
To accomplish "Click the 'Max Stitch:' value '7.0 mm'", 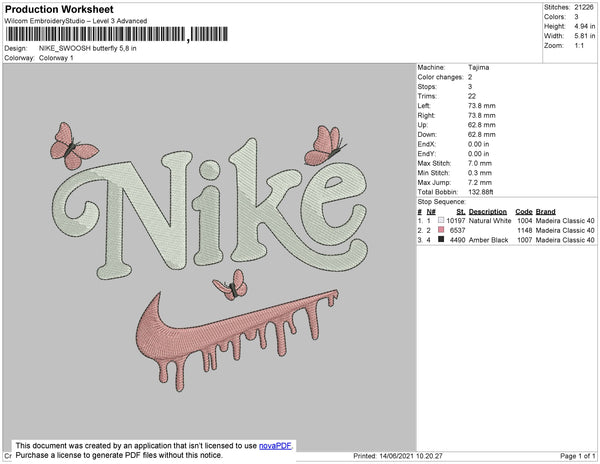I will (x=480, y=163).
